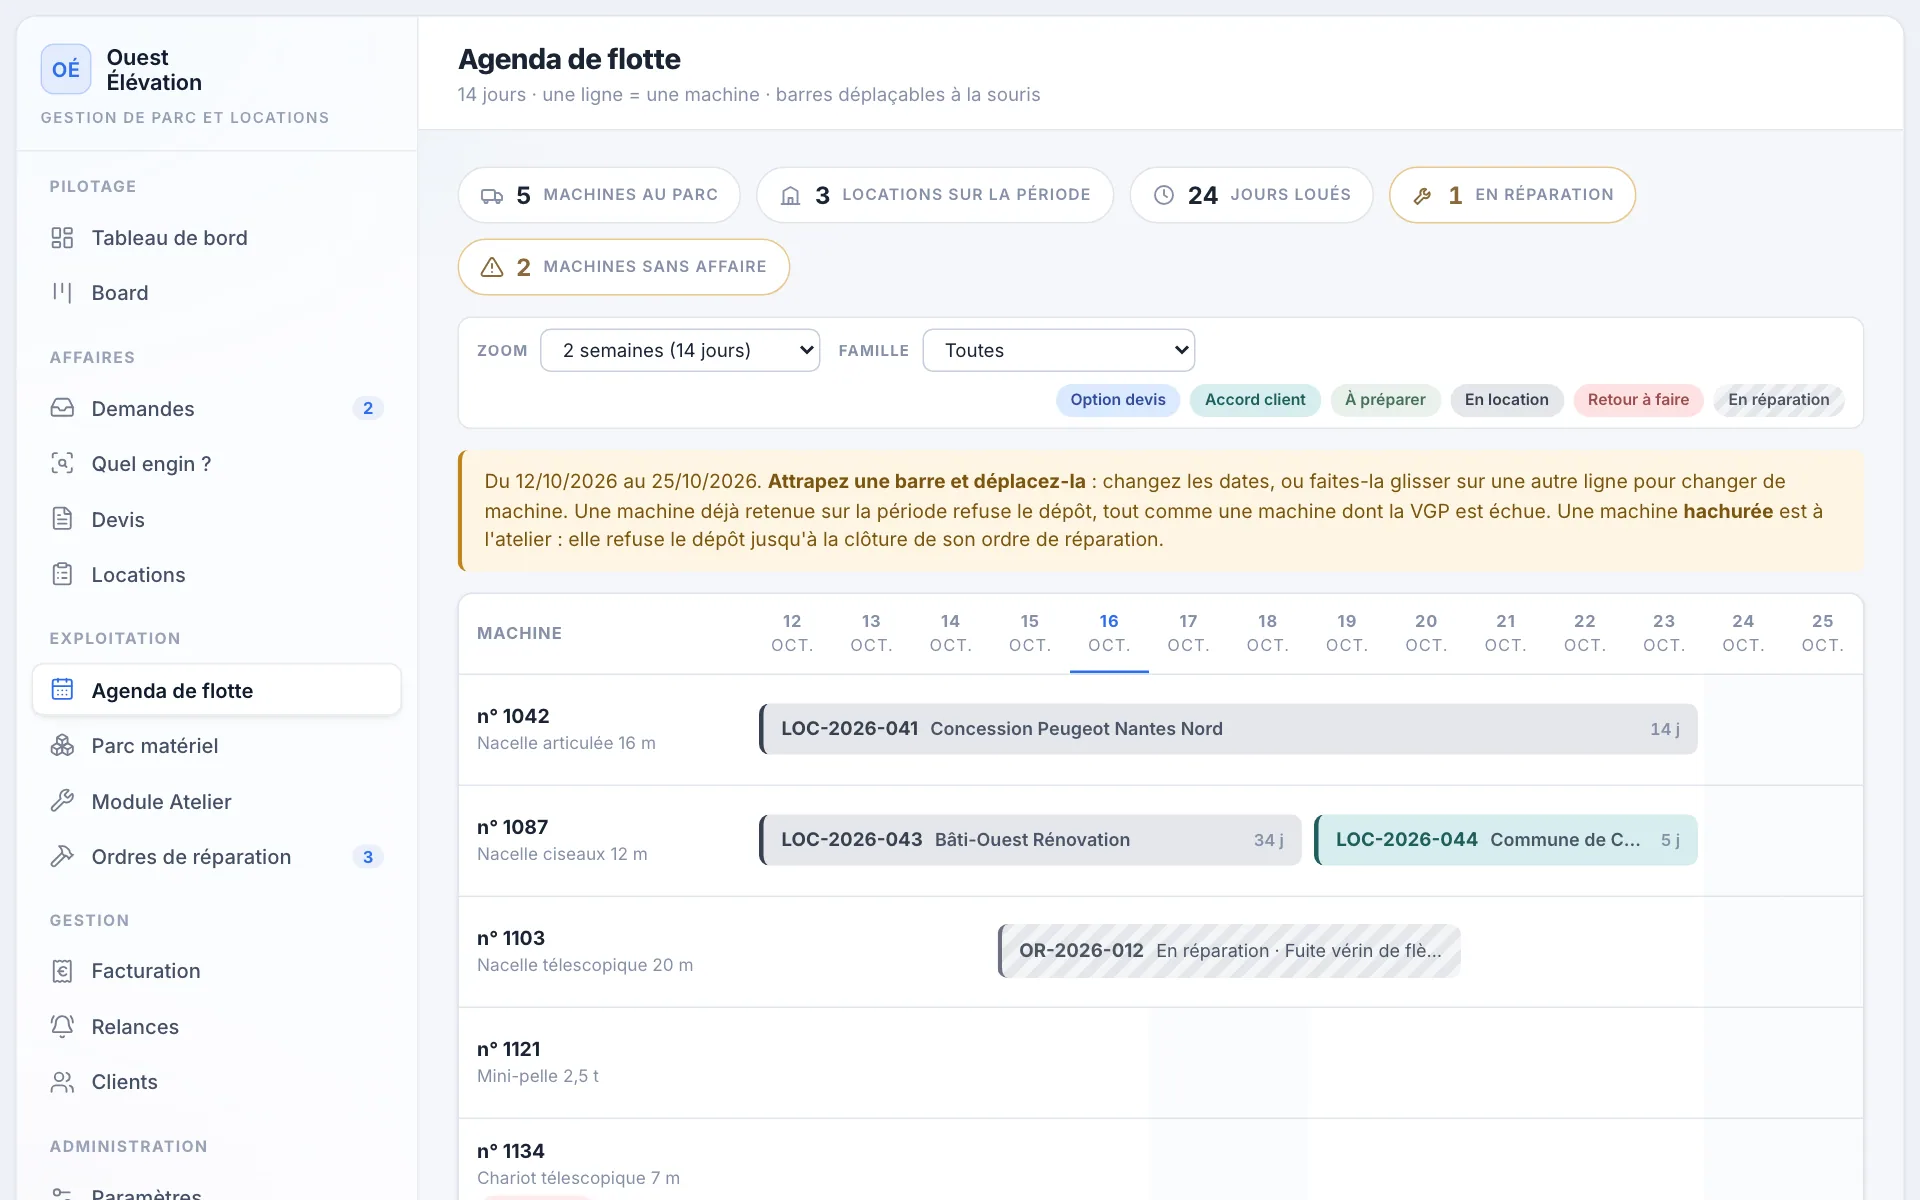Click the Ordres de réparation hammer icon
The image size is (1920, 1200).
click(62, 856)
